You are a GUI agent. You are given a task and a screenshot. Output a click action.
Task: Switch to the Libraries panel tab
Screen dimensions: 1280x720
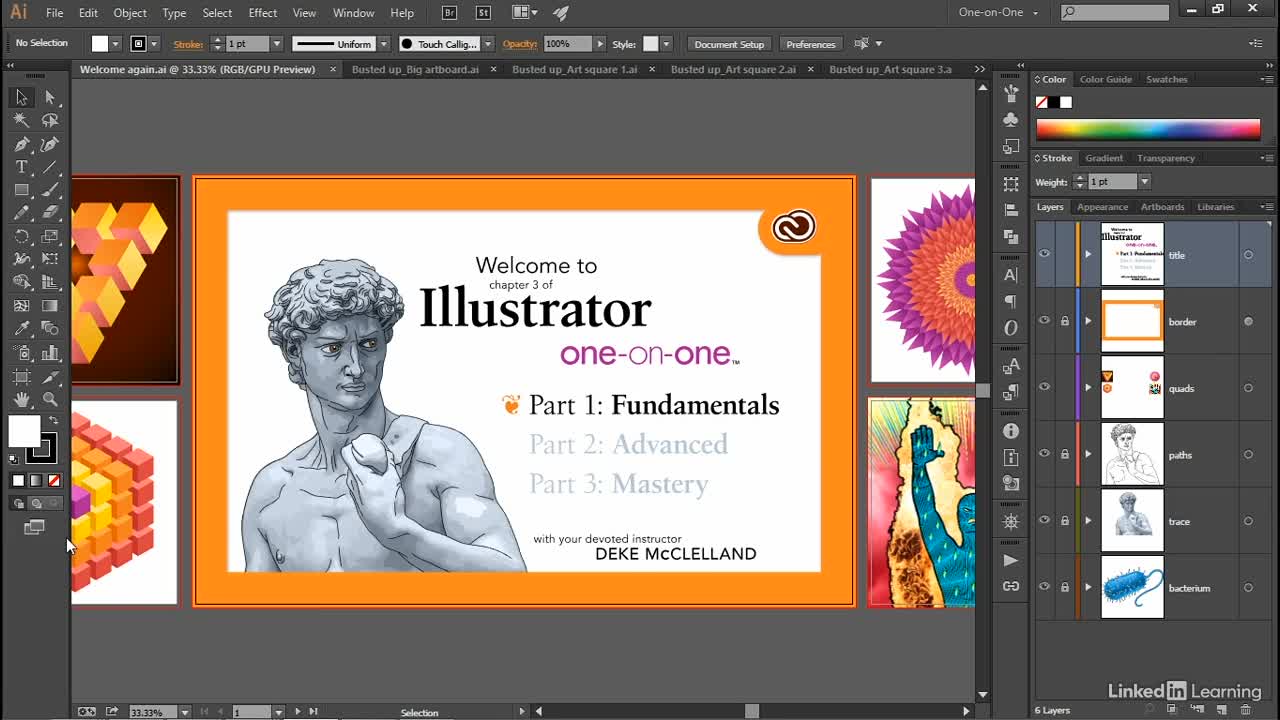coord(1216,207)
